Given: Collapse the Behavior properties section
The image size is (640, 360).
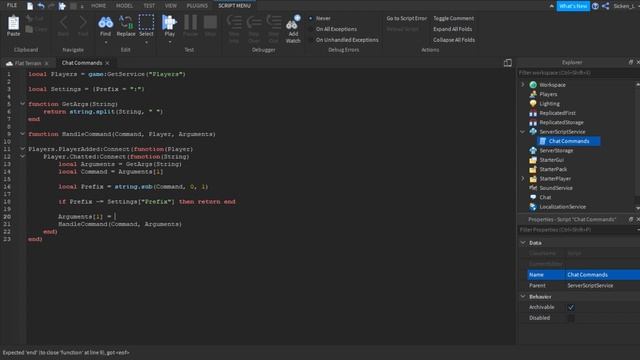Looking at the screenshot, I should point(523,297).
